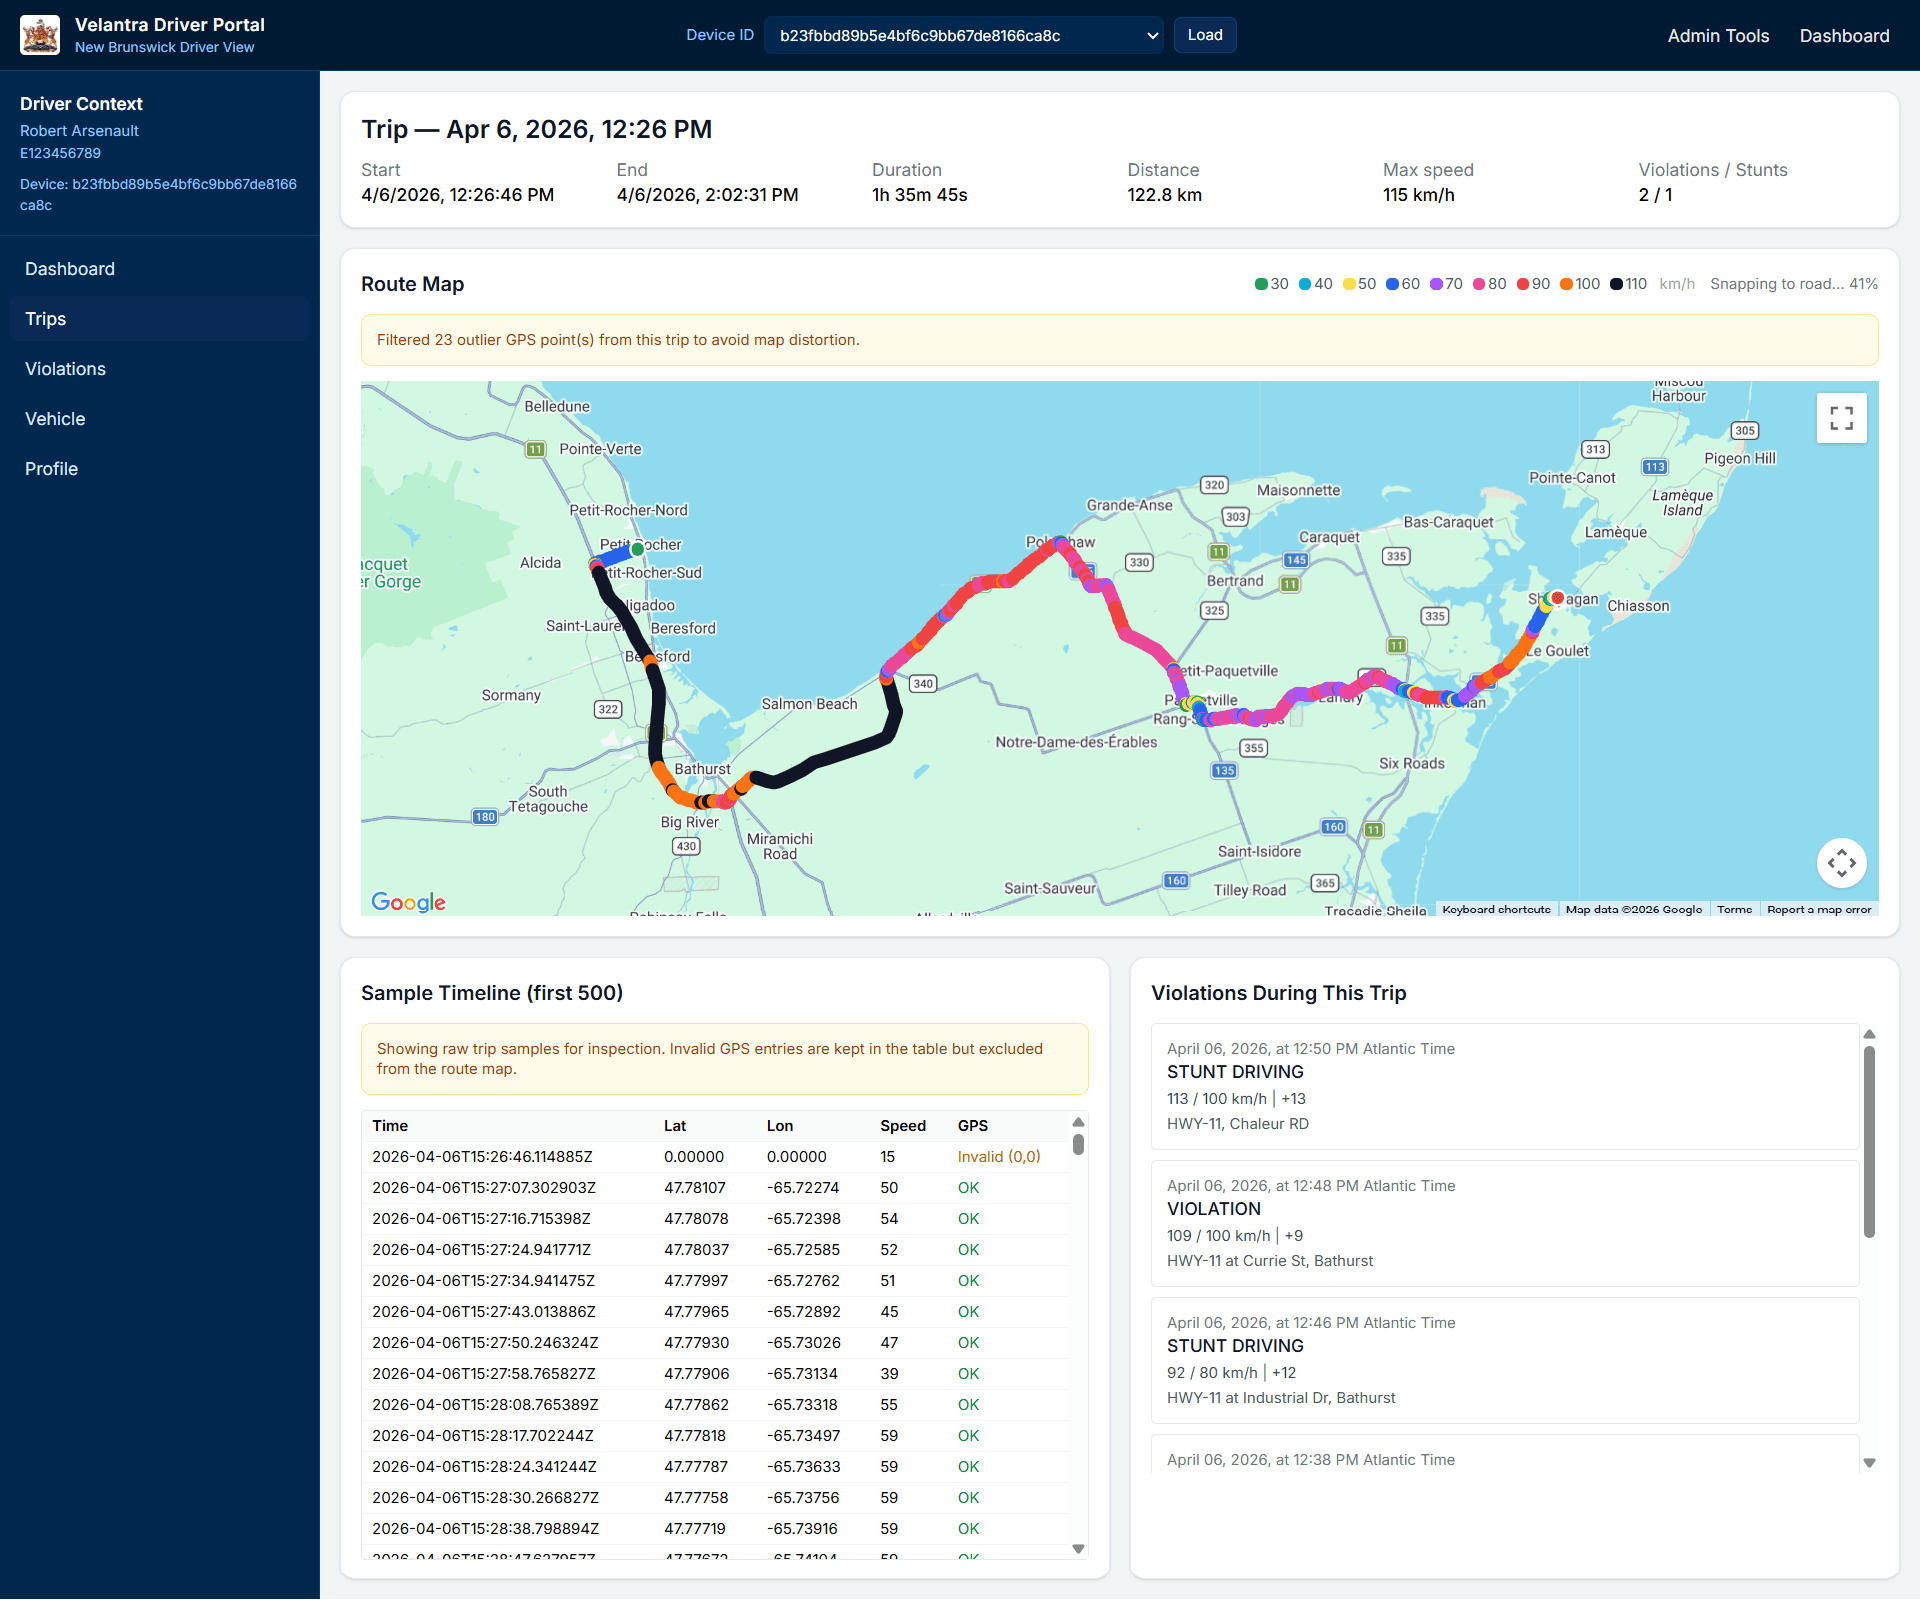Click timeline row 2026-04-06T15:28:08.765389Z
The image size is (1920, 1600).
tap(715, 1405)
